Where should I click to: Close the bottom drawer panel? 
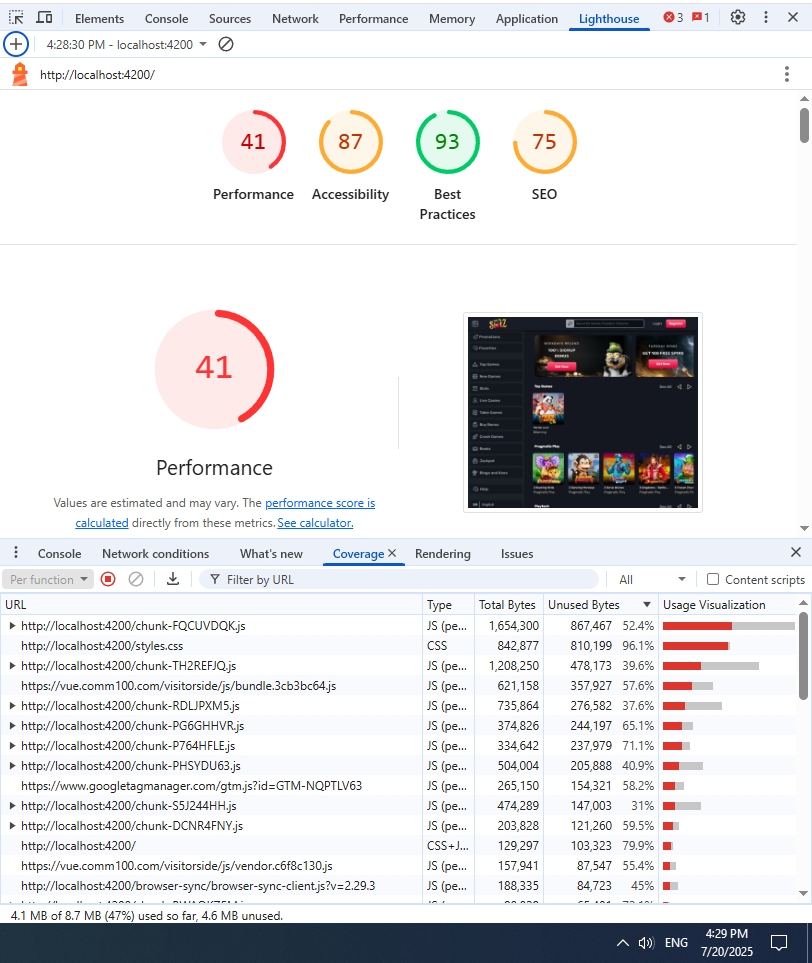click(795, 552)
